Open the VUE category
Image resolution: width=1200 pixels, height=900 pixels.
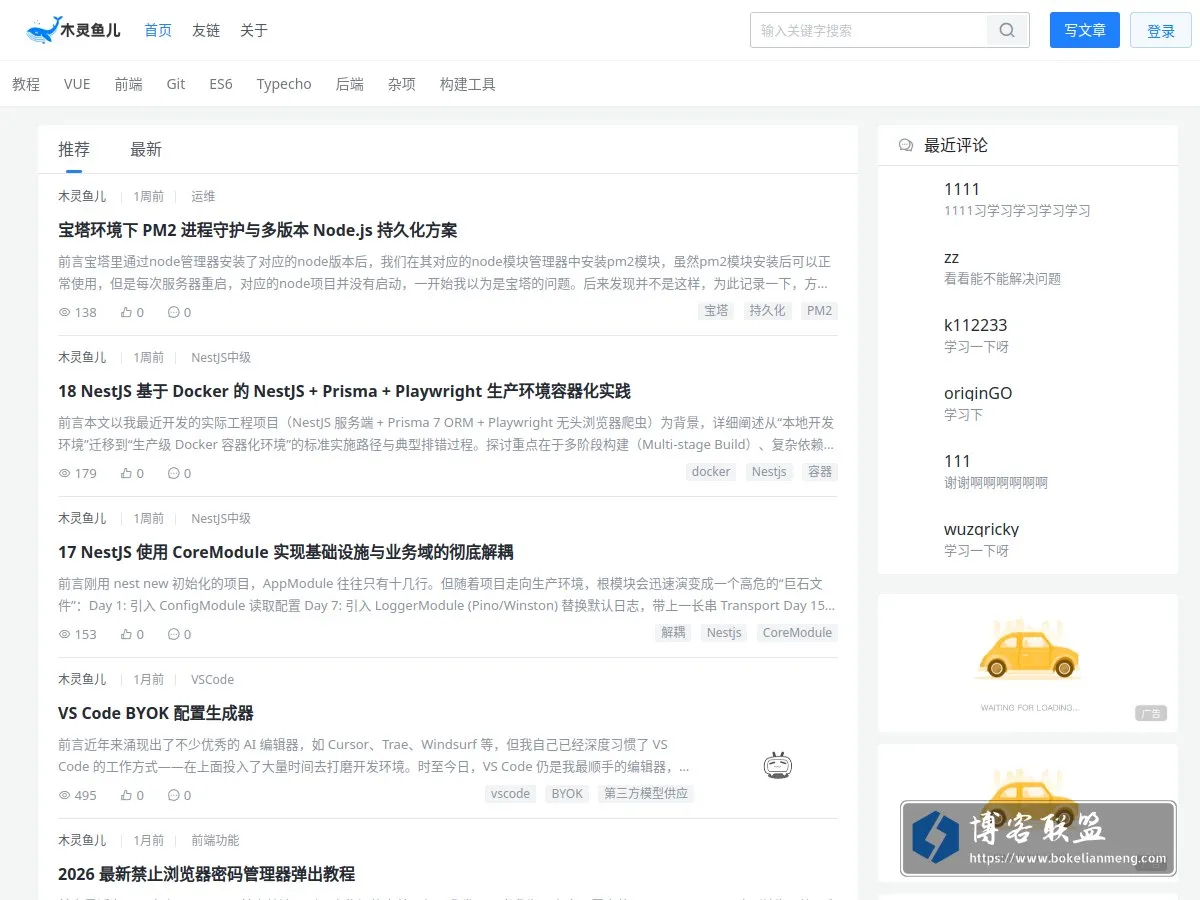(x=77, y=84)
